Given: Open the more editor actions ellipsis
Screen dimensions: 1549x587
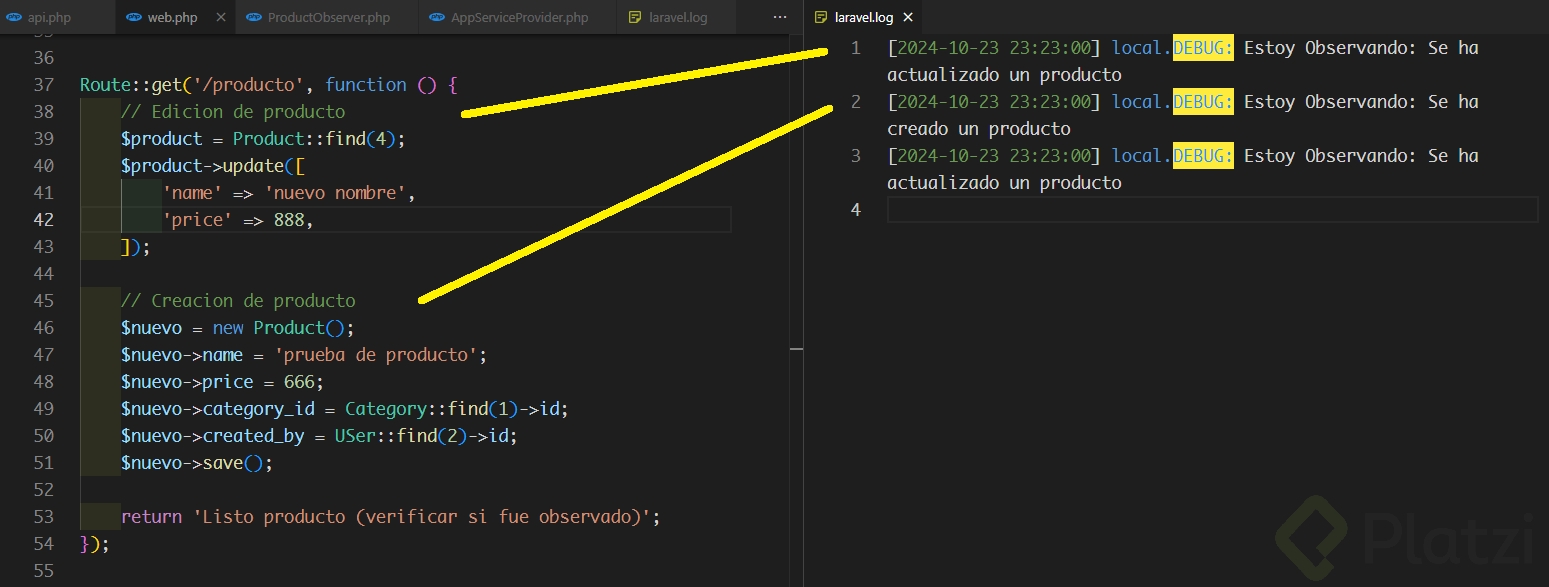Looking at the screenshot, I should coord(780,18).
